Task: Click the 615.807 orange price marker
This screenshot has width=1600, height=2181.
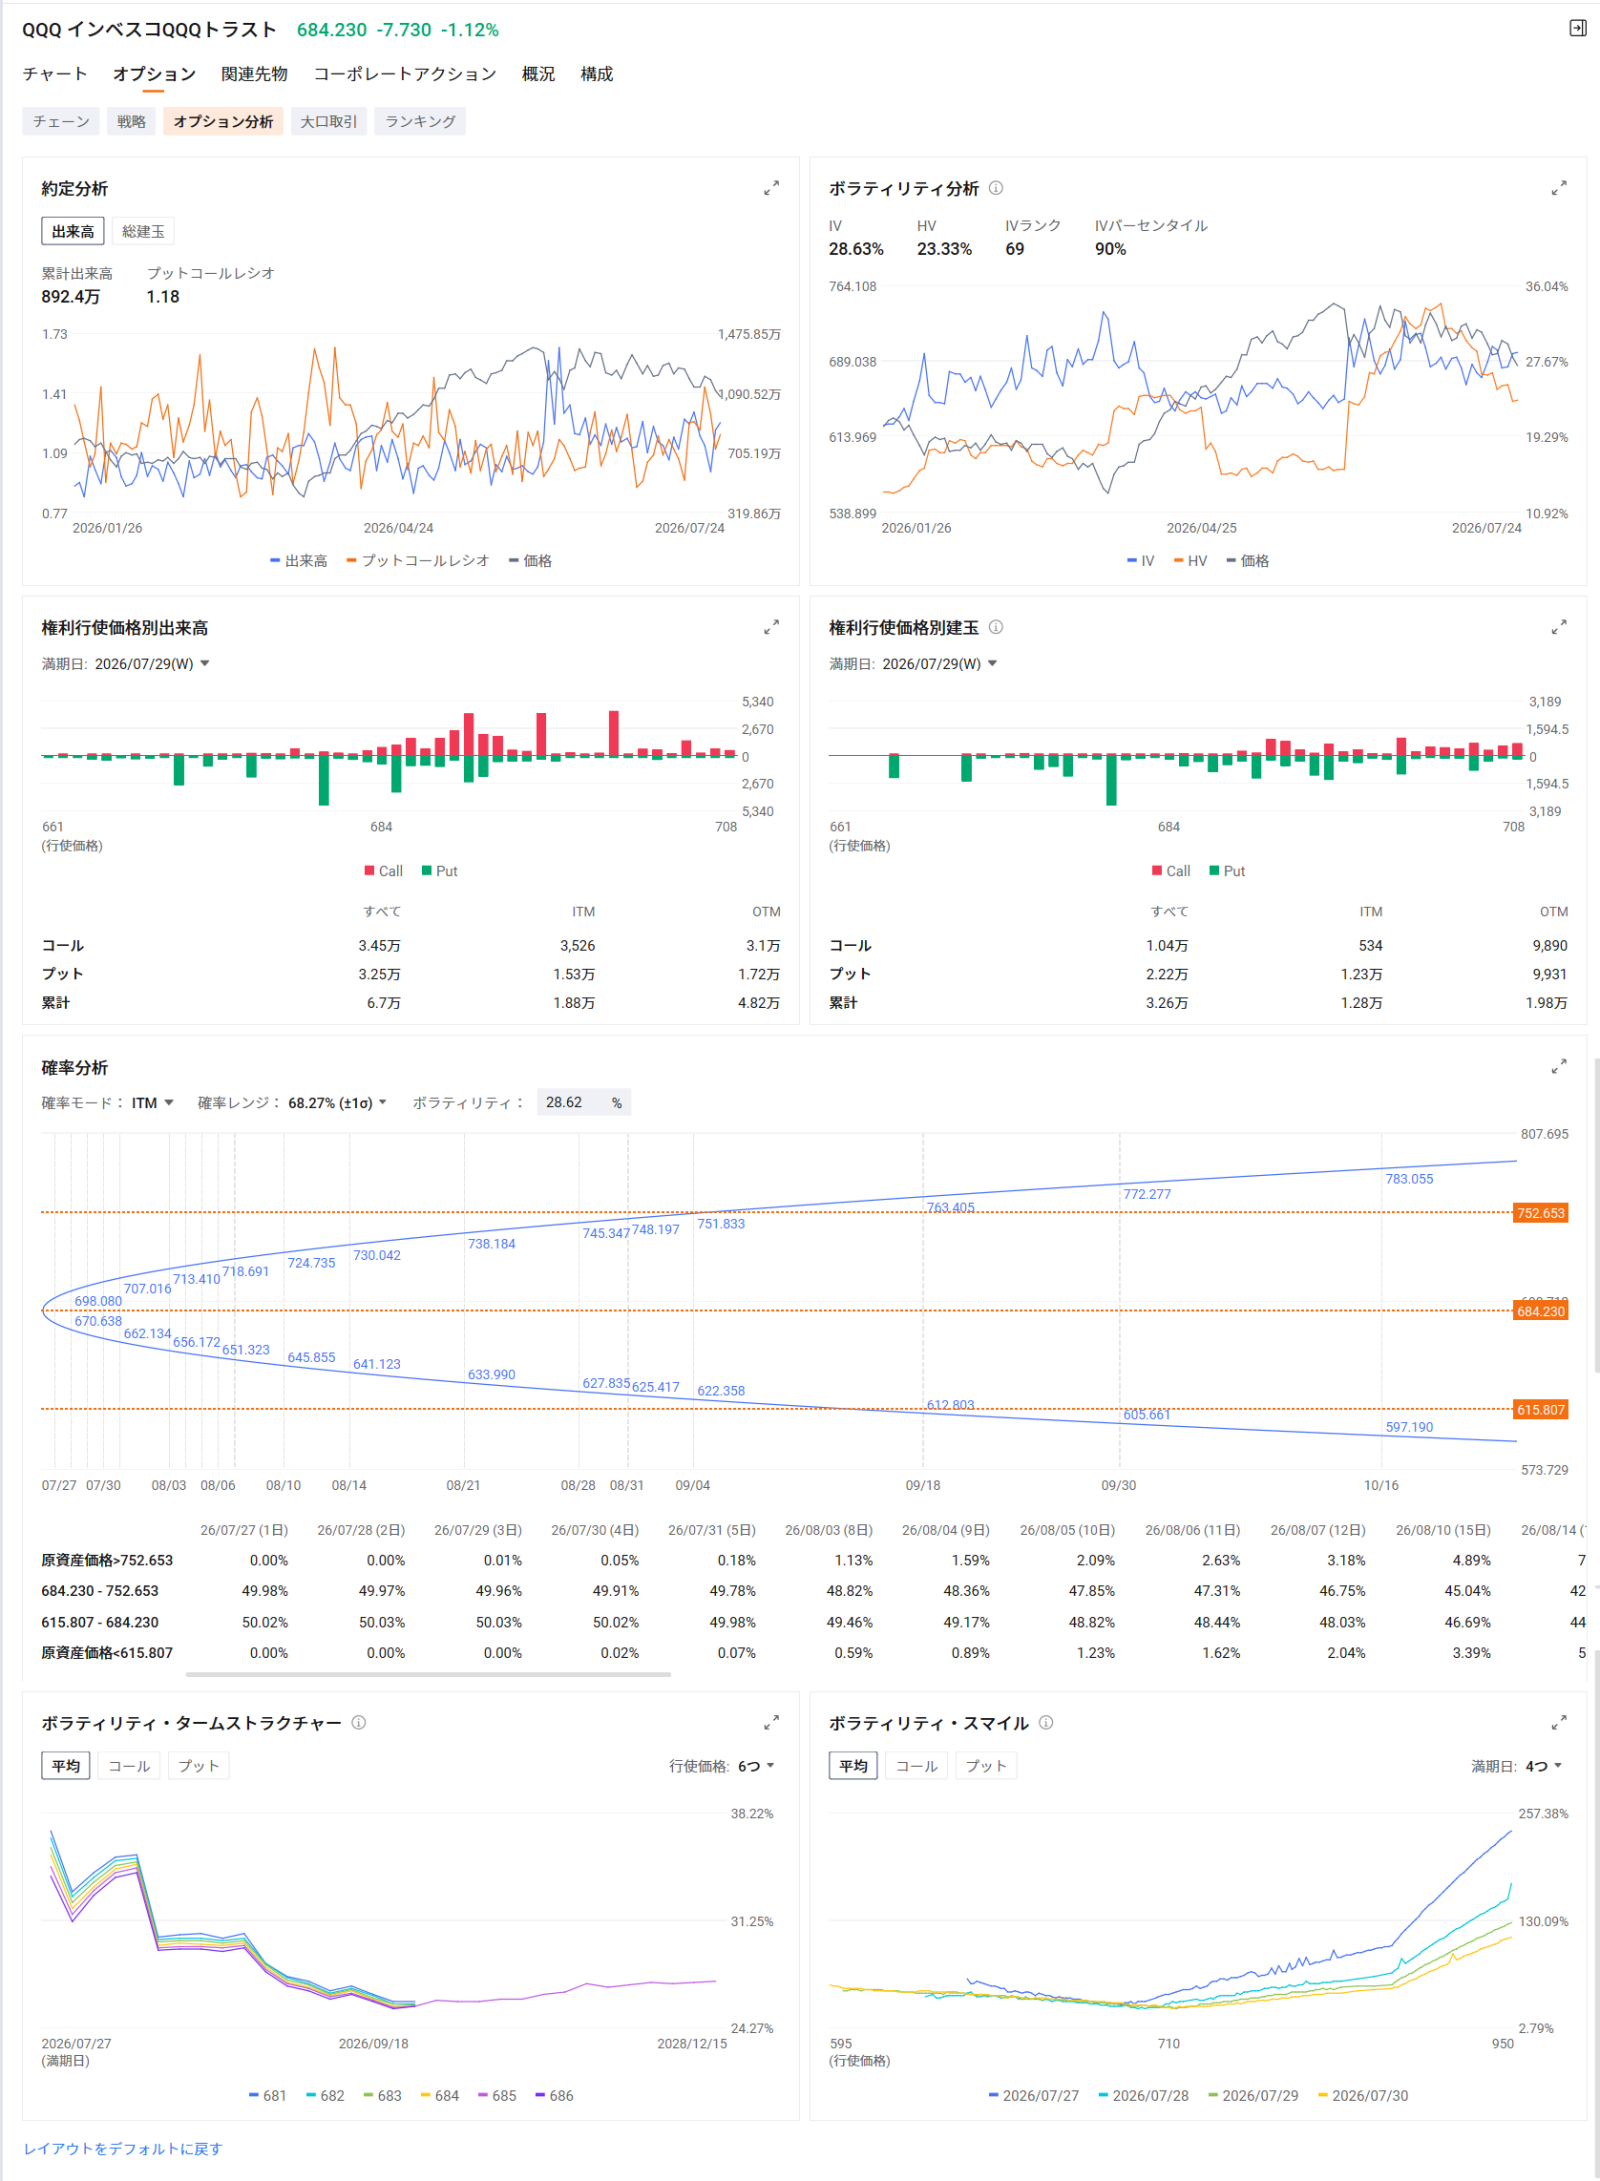Action: click(1541, 1410)
